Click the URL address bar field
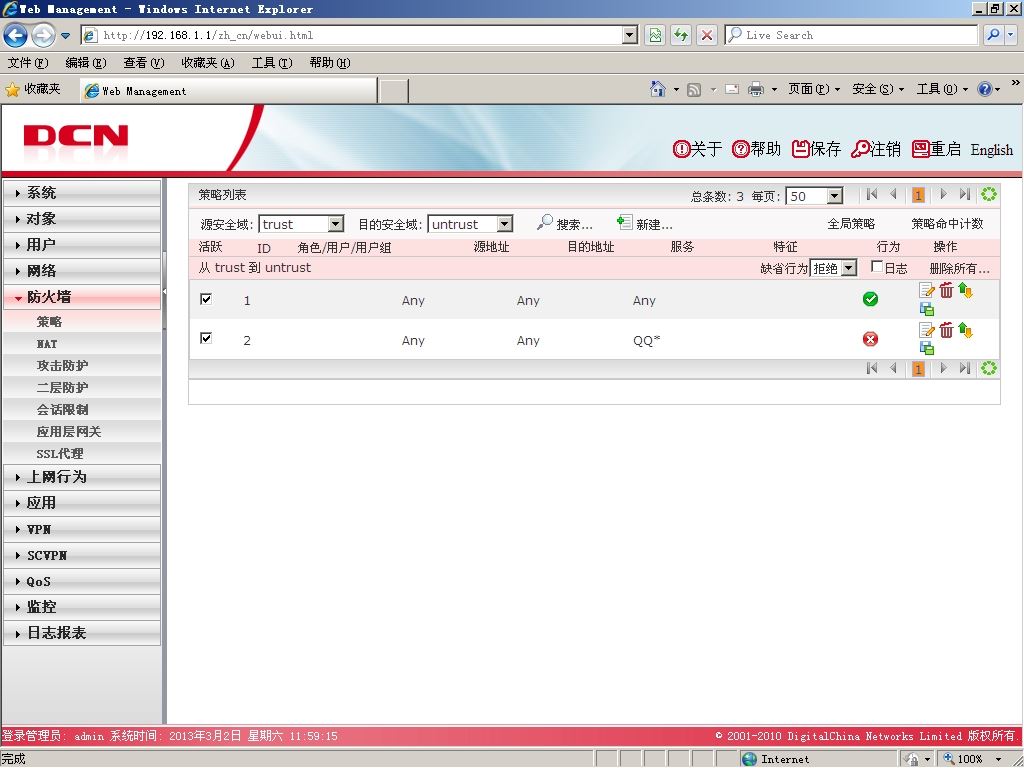This screenshot has width=1024, height=768. pos(360,35)
